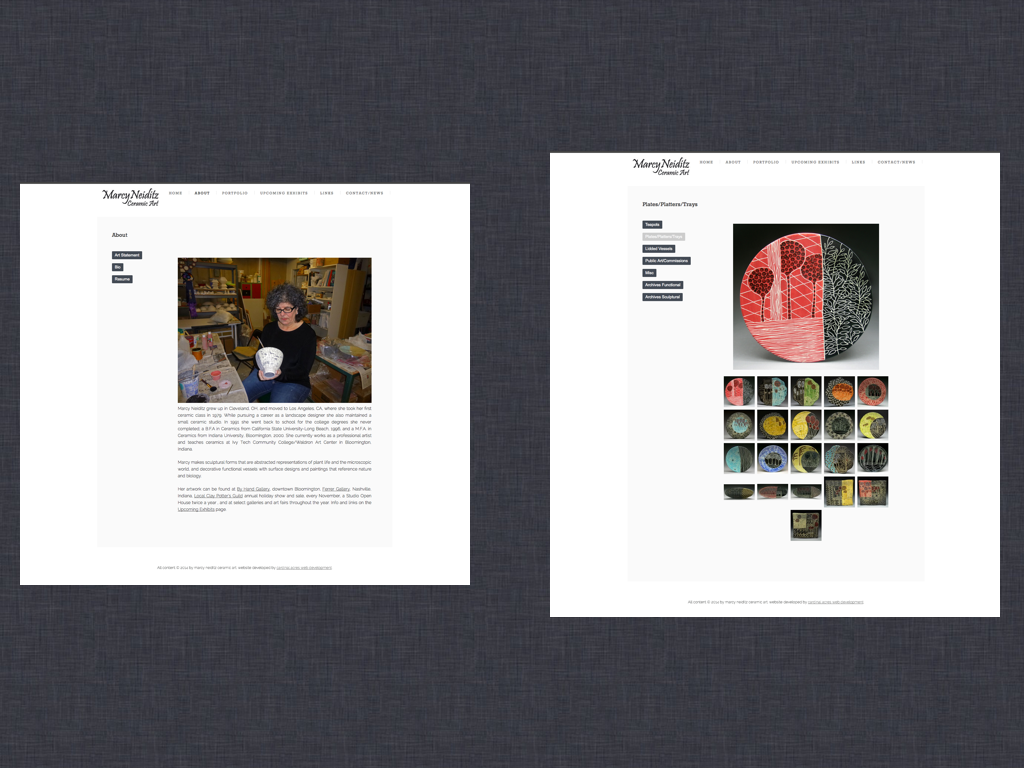The width and height of the screenshot is (1024, 768).
Task: Go to Contact/News from the portfolio page navigation
Action: (896, 162)
